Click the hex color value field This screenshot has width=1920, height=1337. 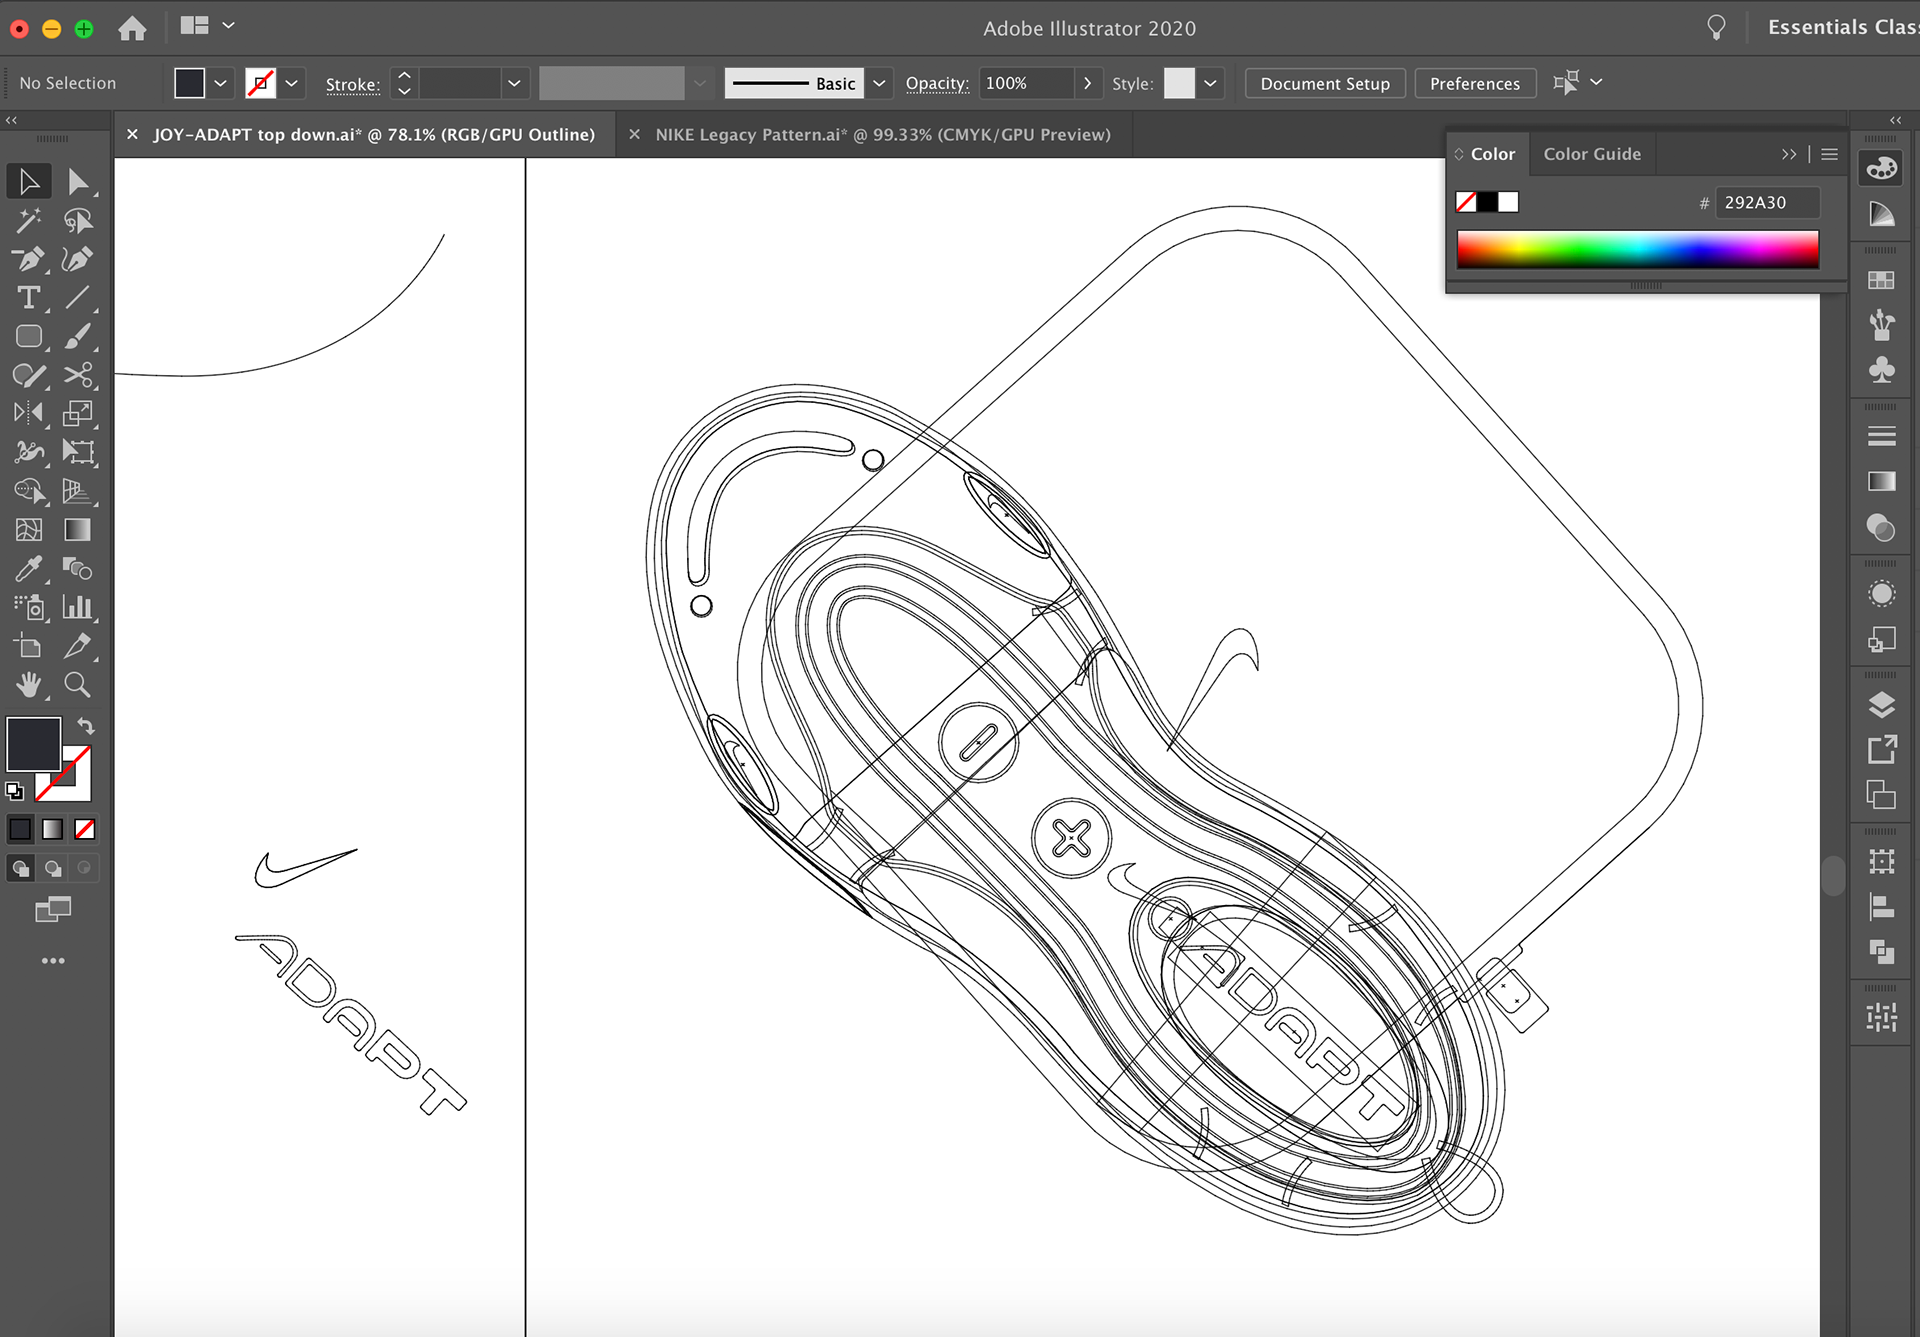[1766, 203]
